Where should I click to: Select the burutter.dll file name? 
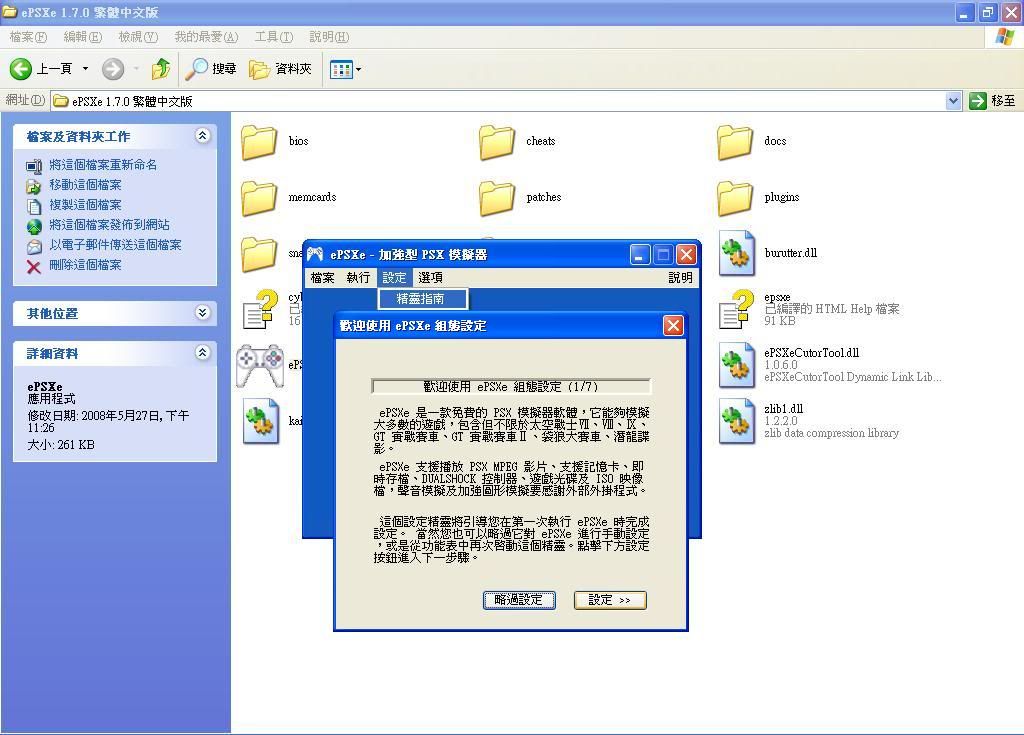point(790,253)
